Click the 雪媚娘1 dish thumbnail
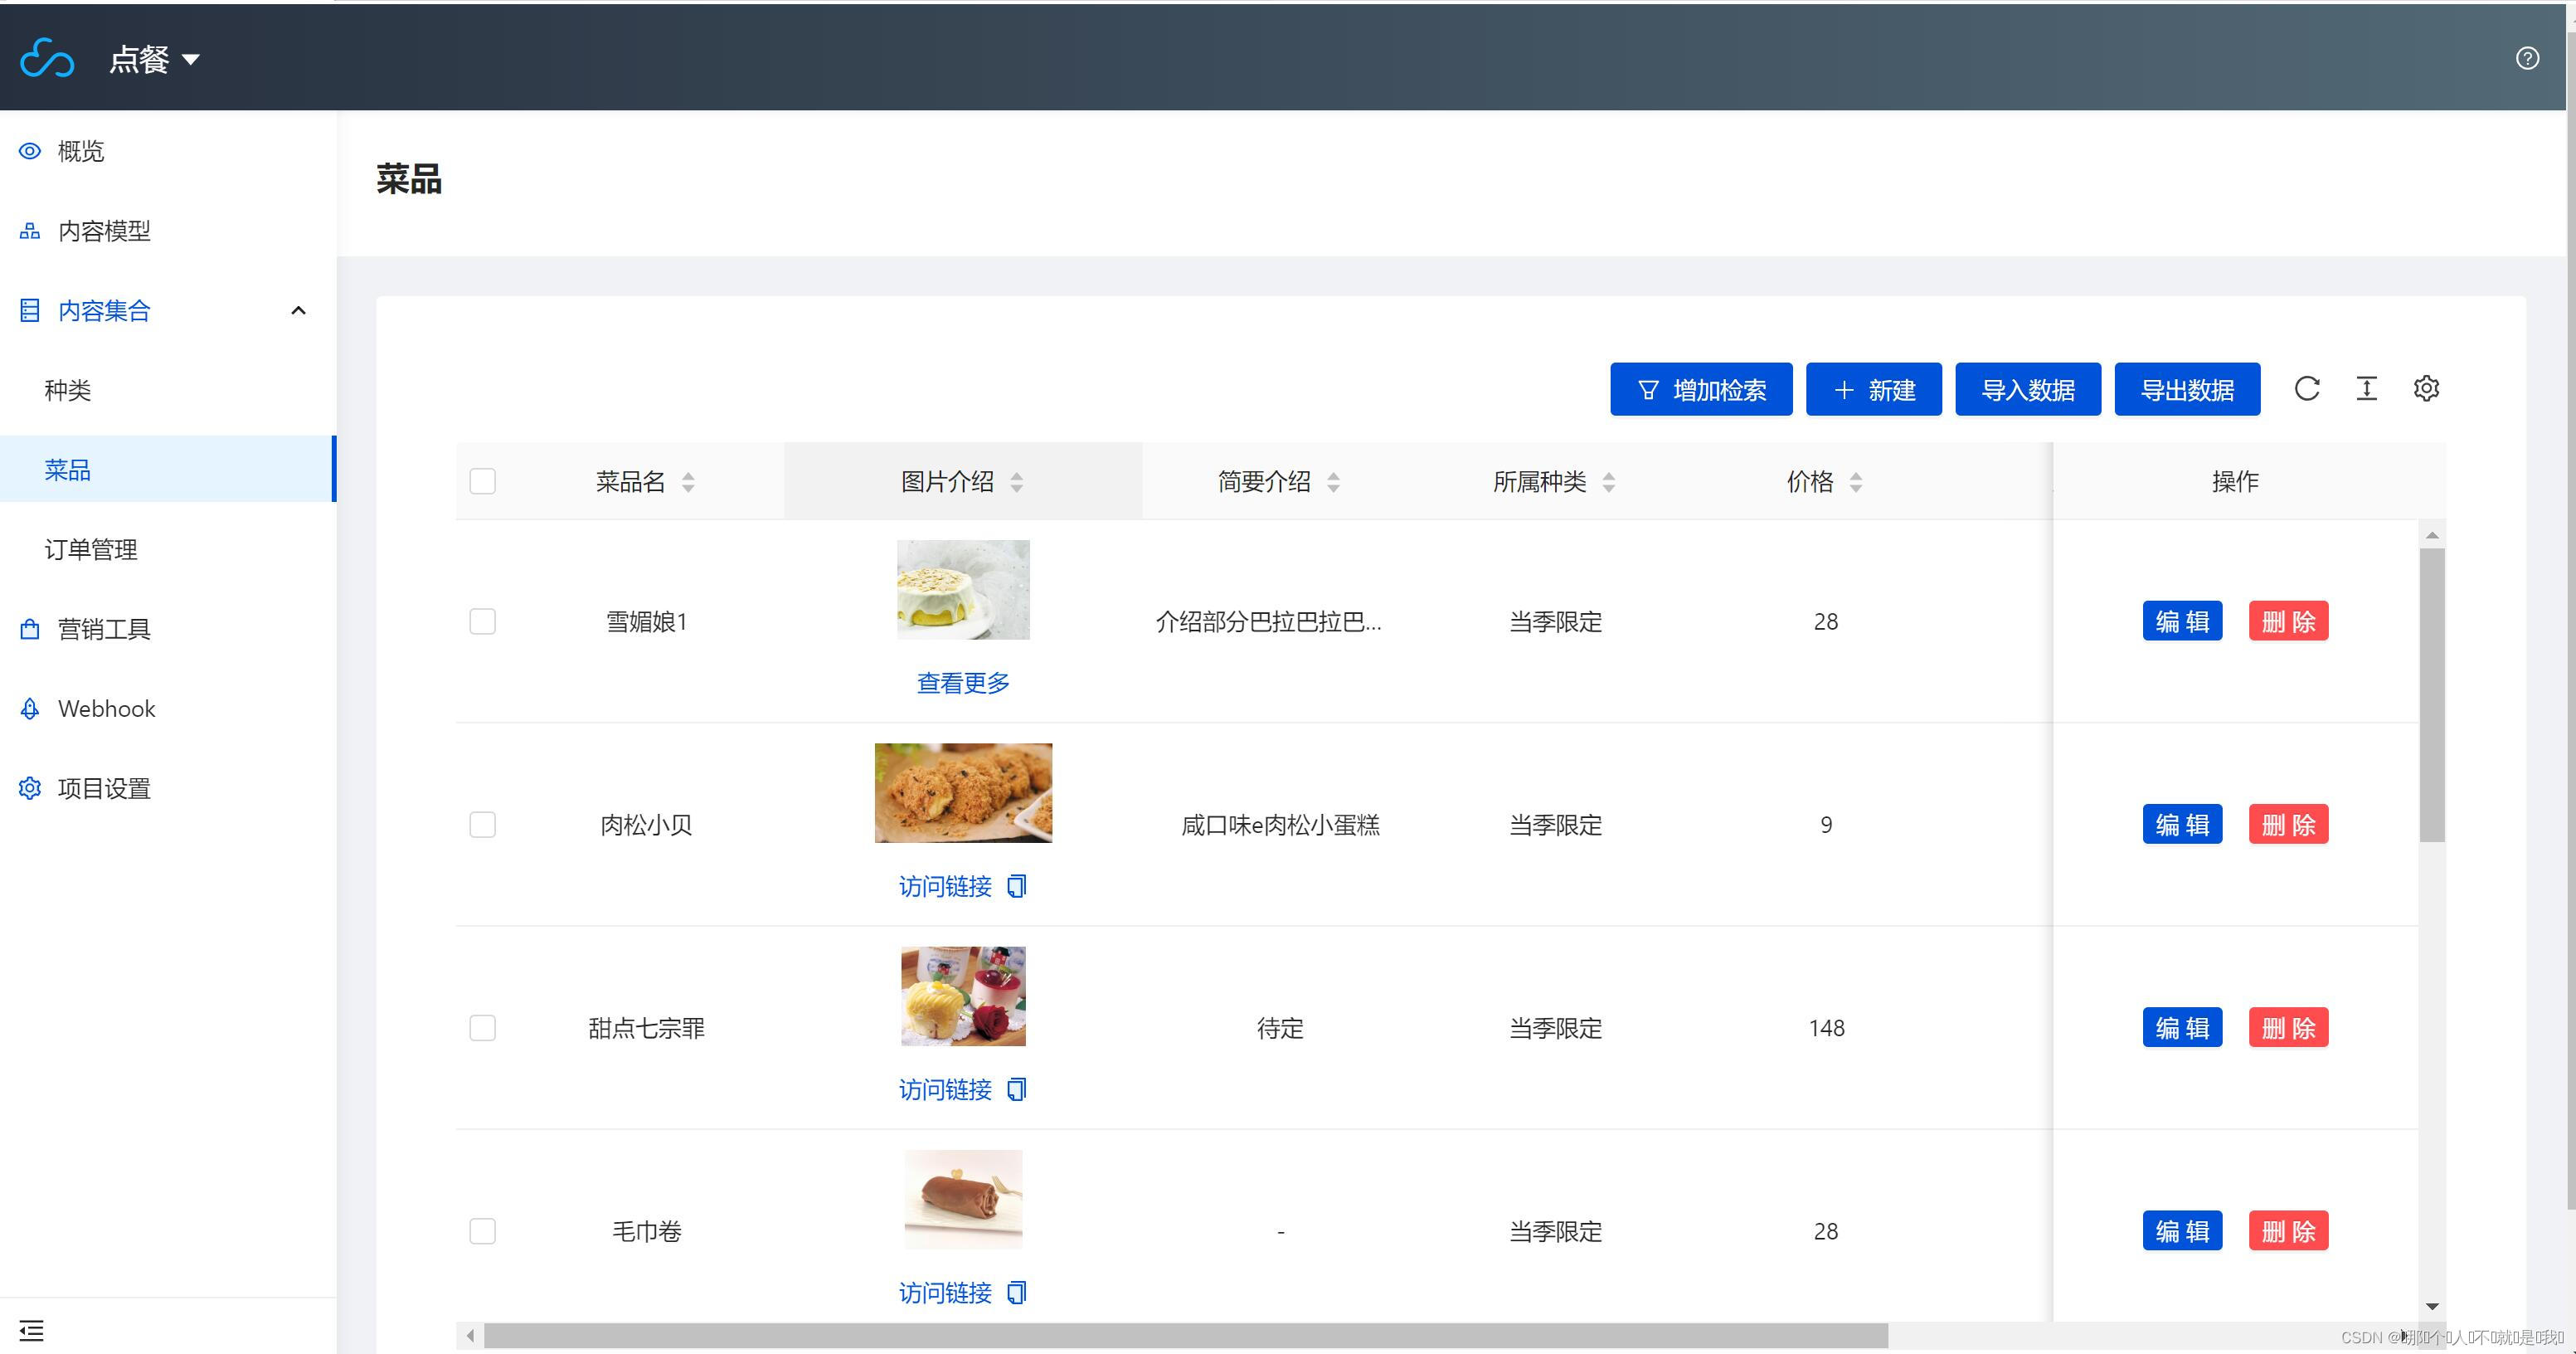 (963, 590)
